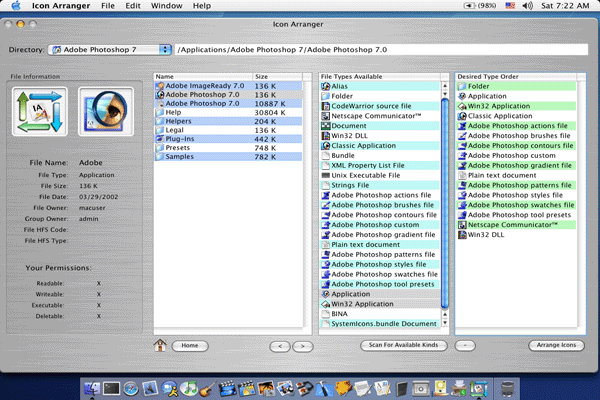Click the battery status indicator in menu bar

(480, 6)
